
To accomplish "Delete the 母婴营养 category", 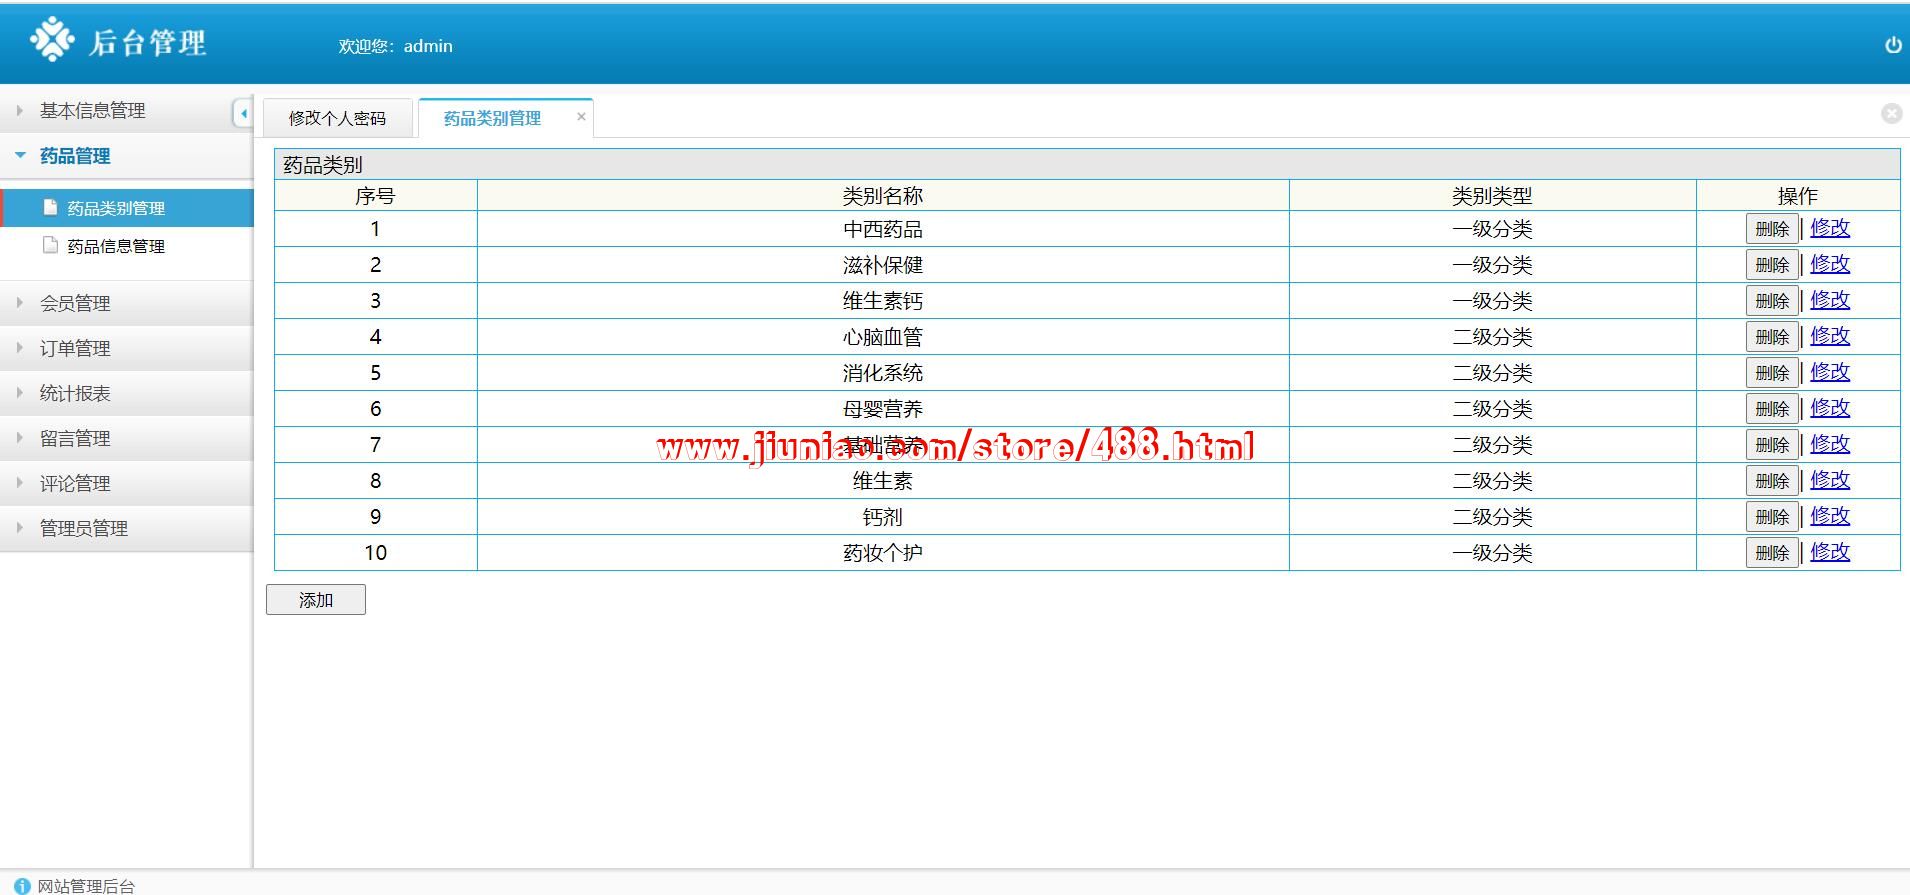I will (1772, 409).
